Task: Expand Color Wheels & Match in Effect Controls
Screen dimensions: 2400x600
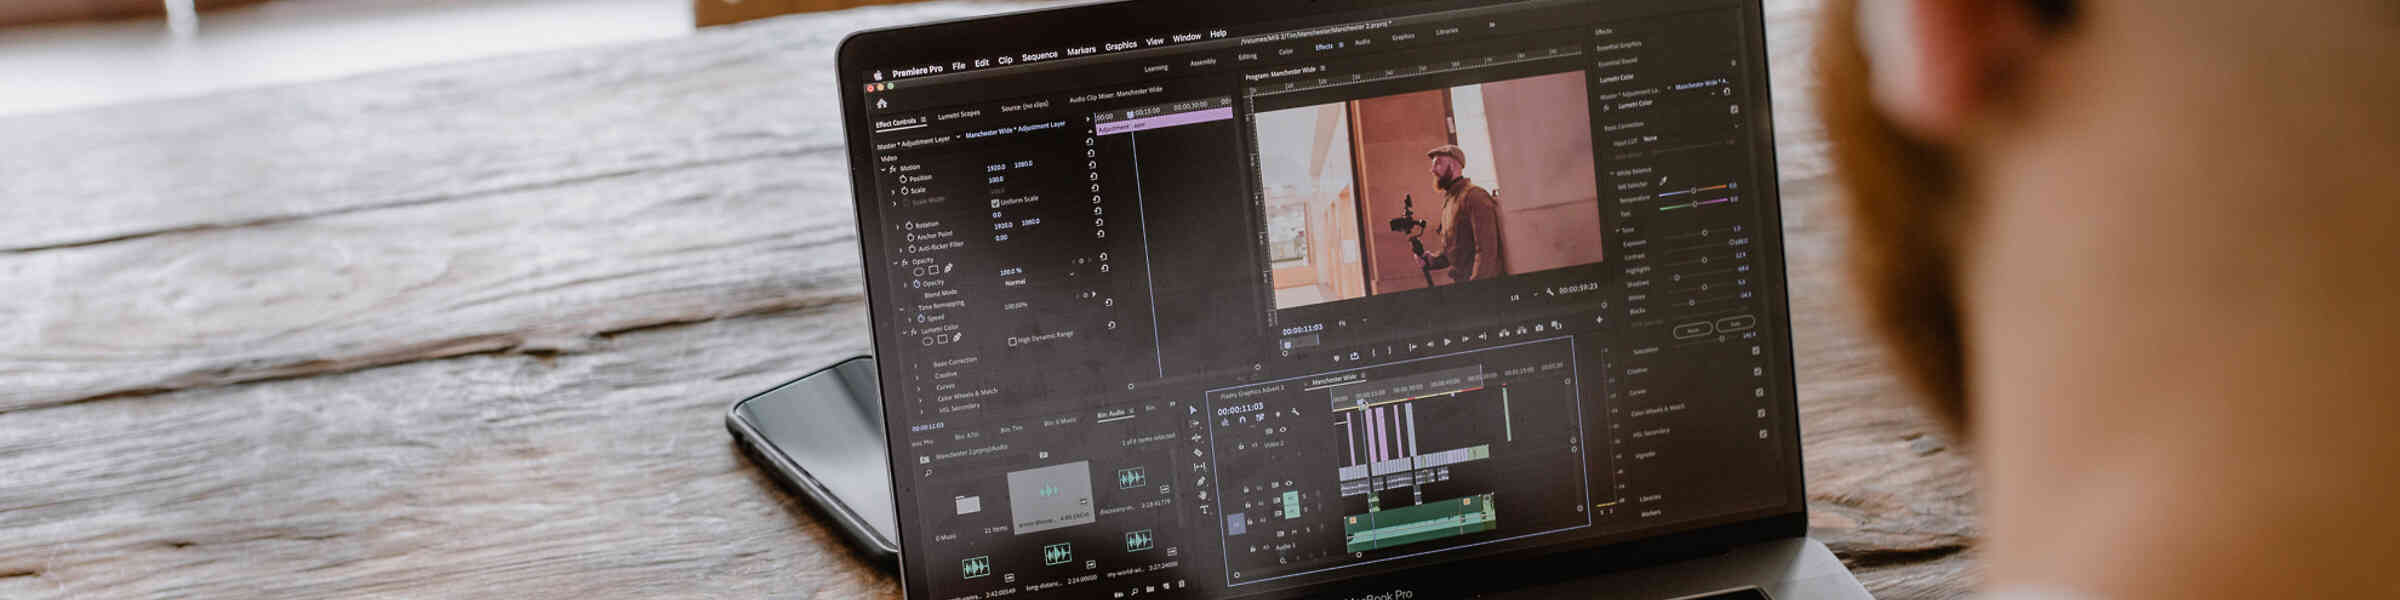Action: click(x=920, y=399)
